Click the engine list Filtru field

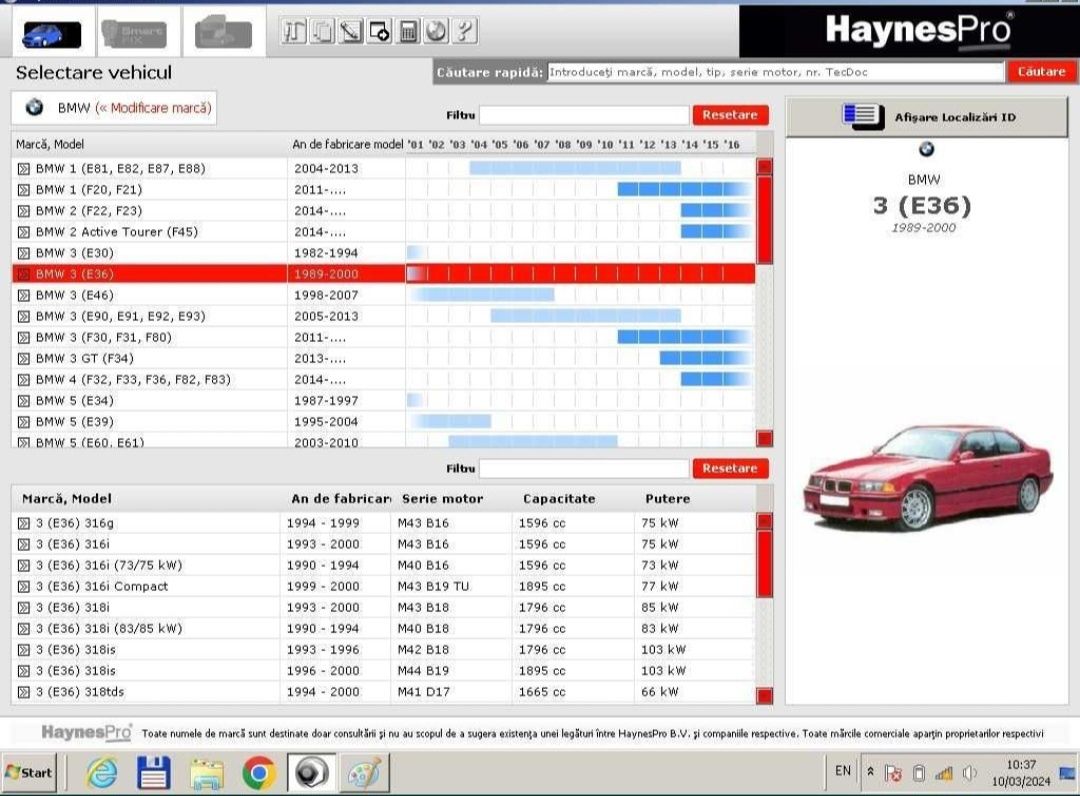click(x=584, y=468)
